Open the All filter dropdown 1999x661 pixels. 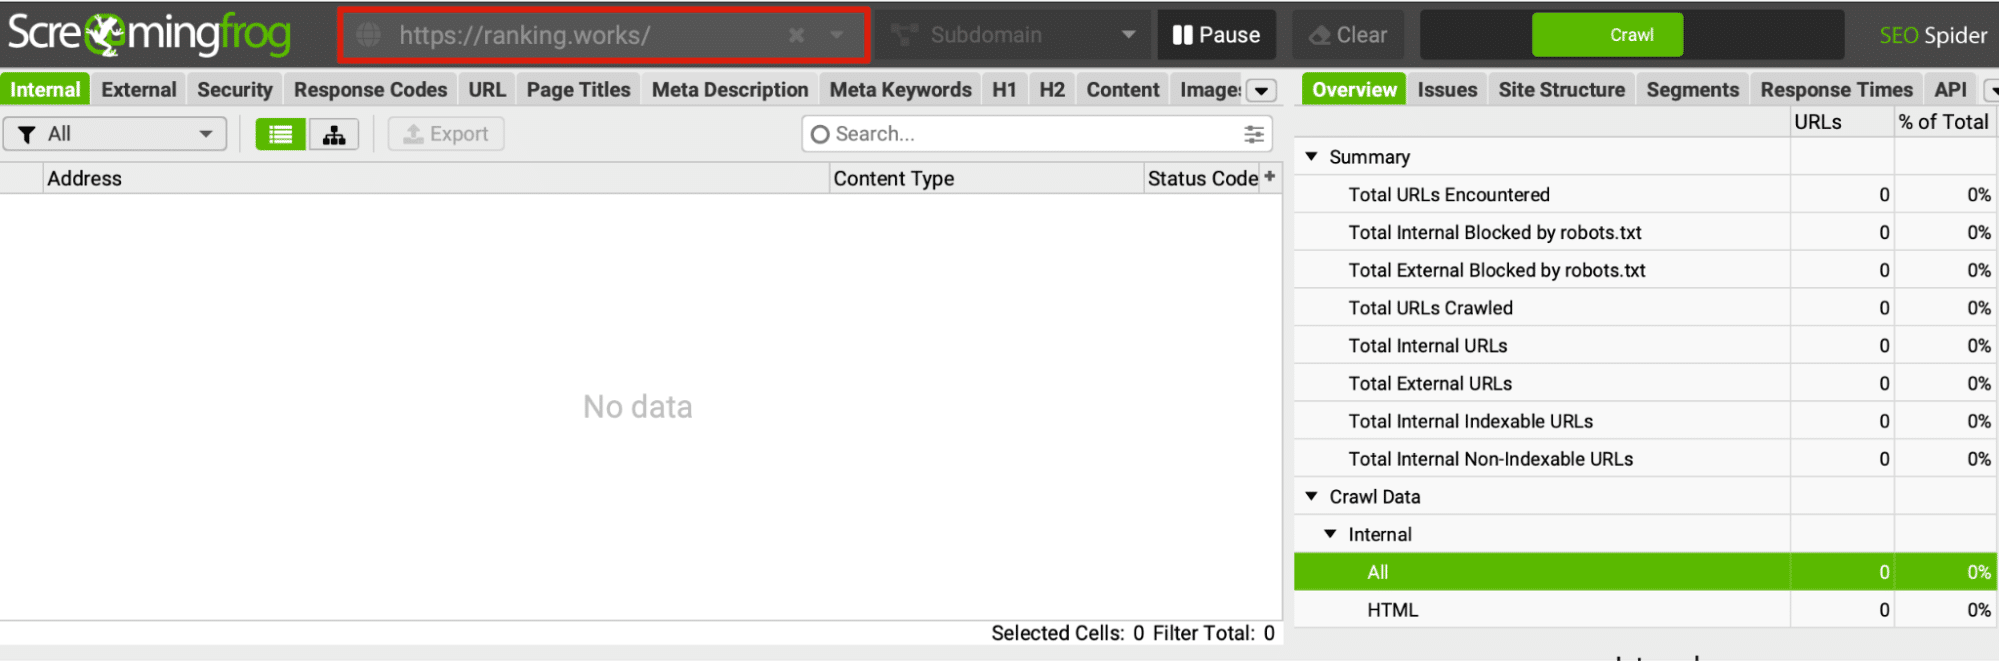pos(115,134)
